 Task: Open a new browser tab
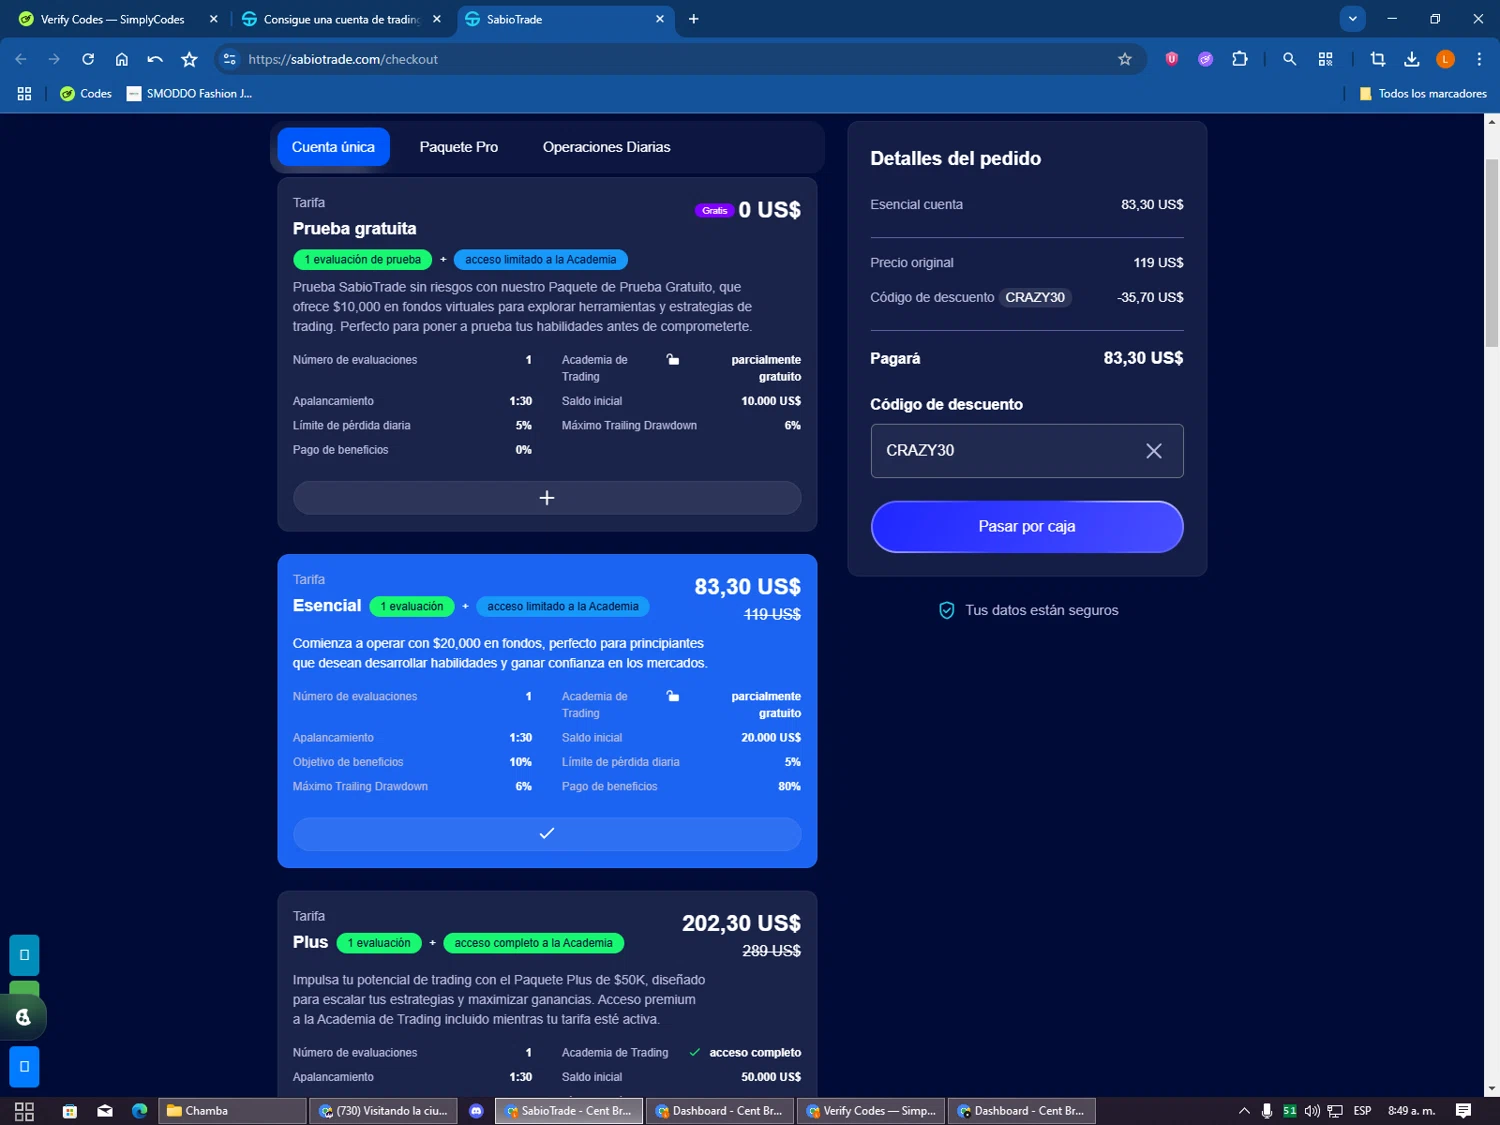tap(694, 19)
